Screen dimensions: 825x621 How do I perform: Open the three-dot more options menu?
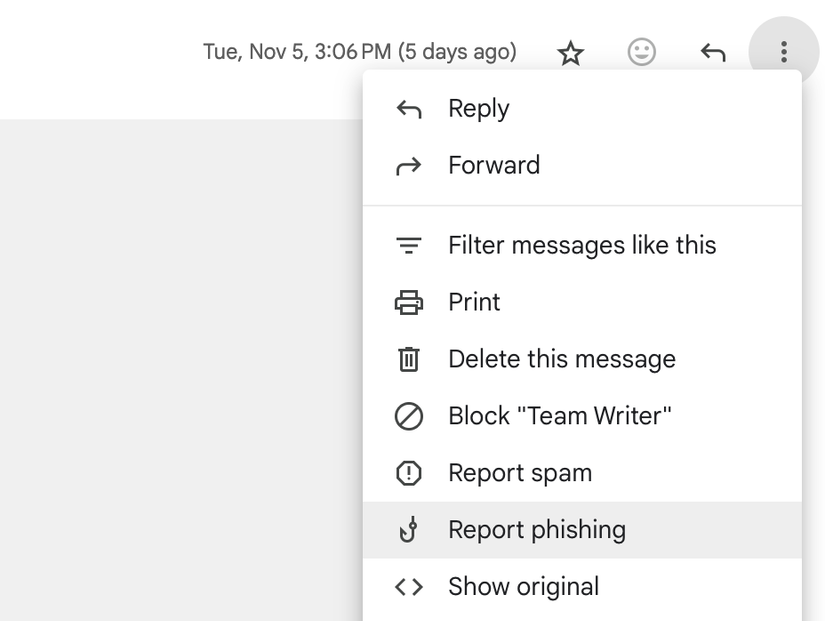click(x=784, y=52)
